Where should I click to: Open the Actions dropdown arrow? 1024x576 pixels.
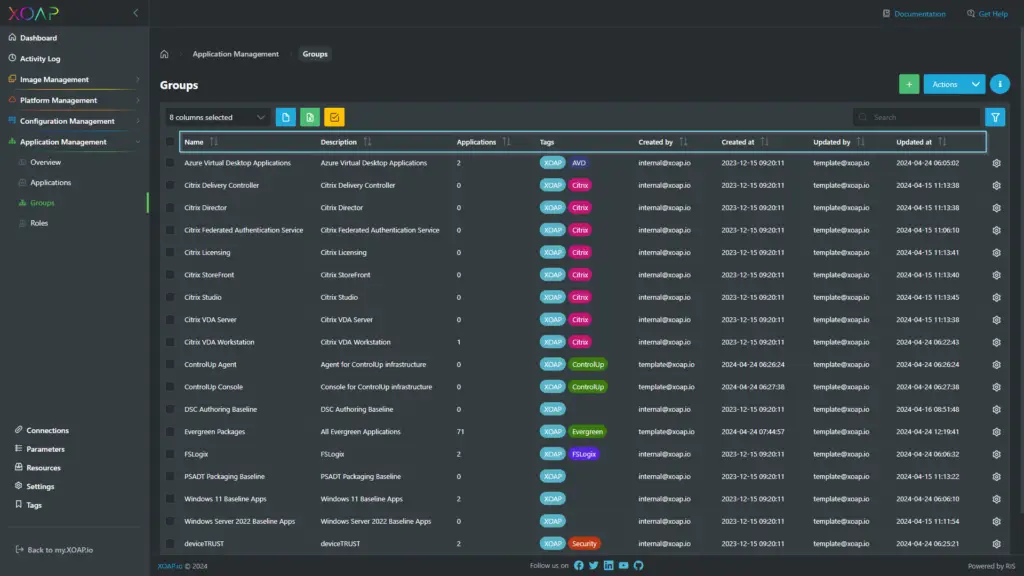pyautogui.click(x=975, y=84)
